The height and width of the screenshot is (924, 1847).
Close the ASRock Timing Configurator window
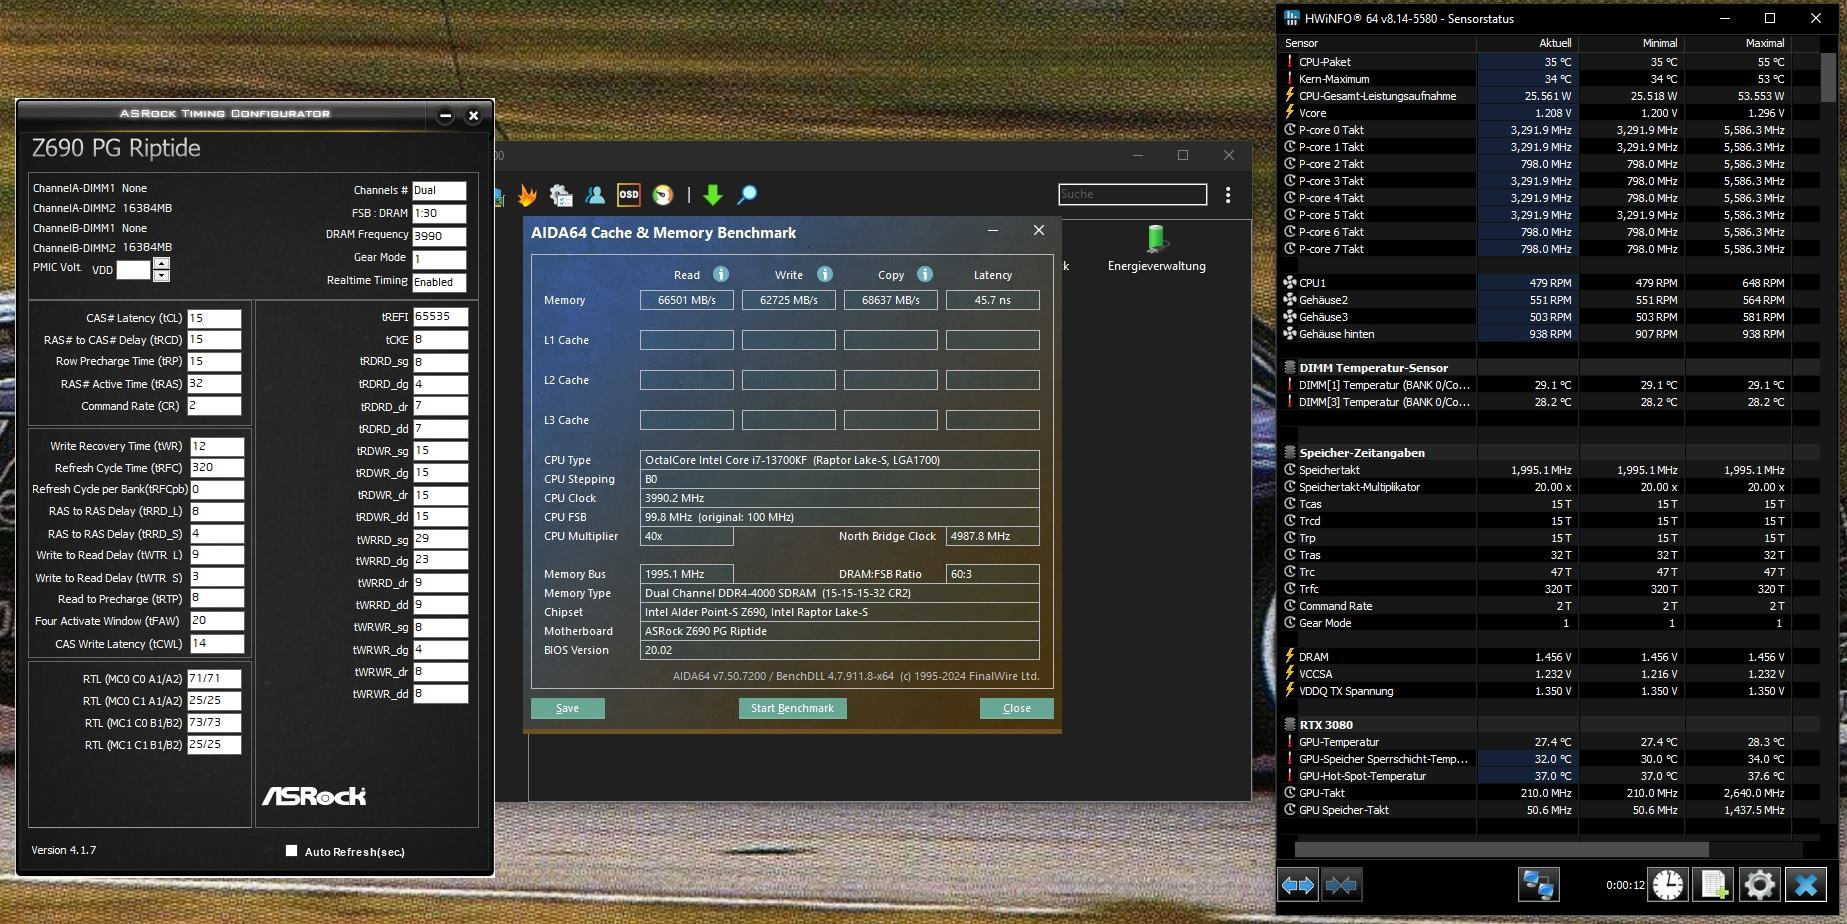tap(474, 115)
